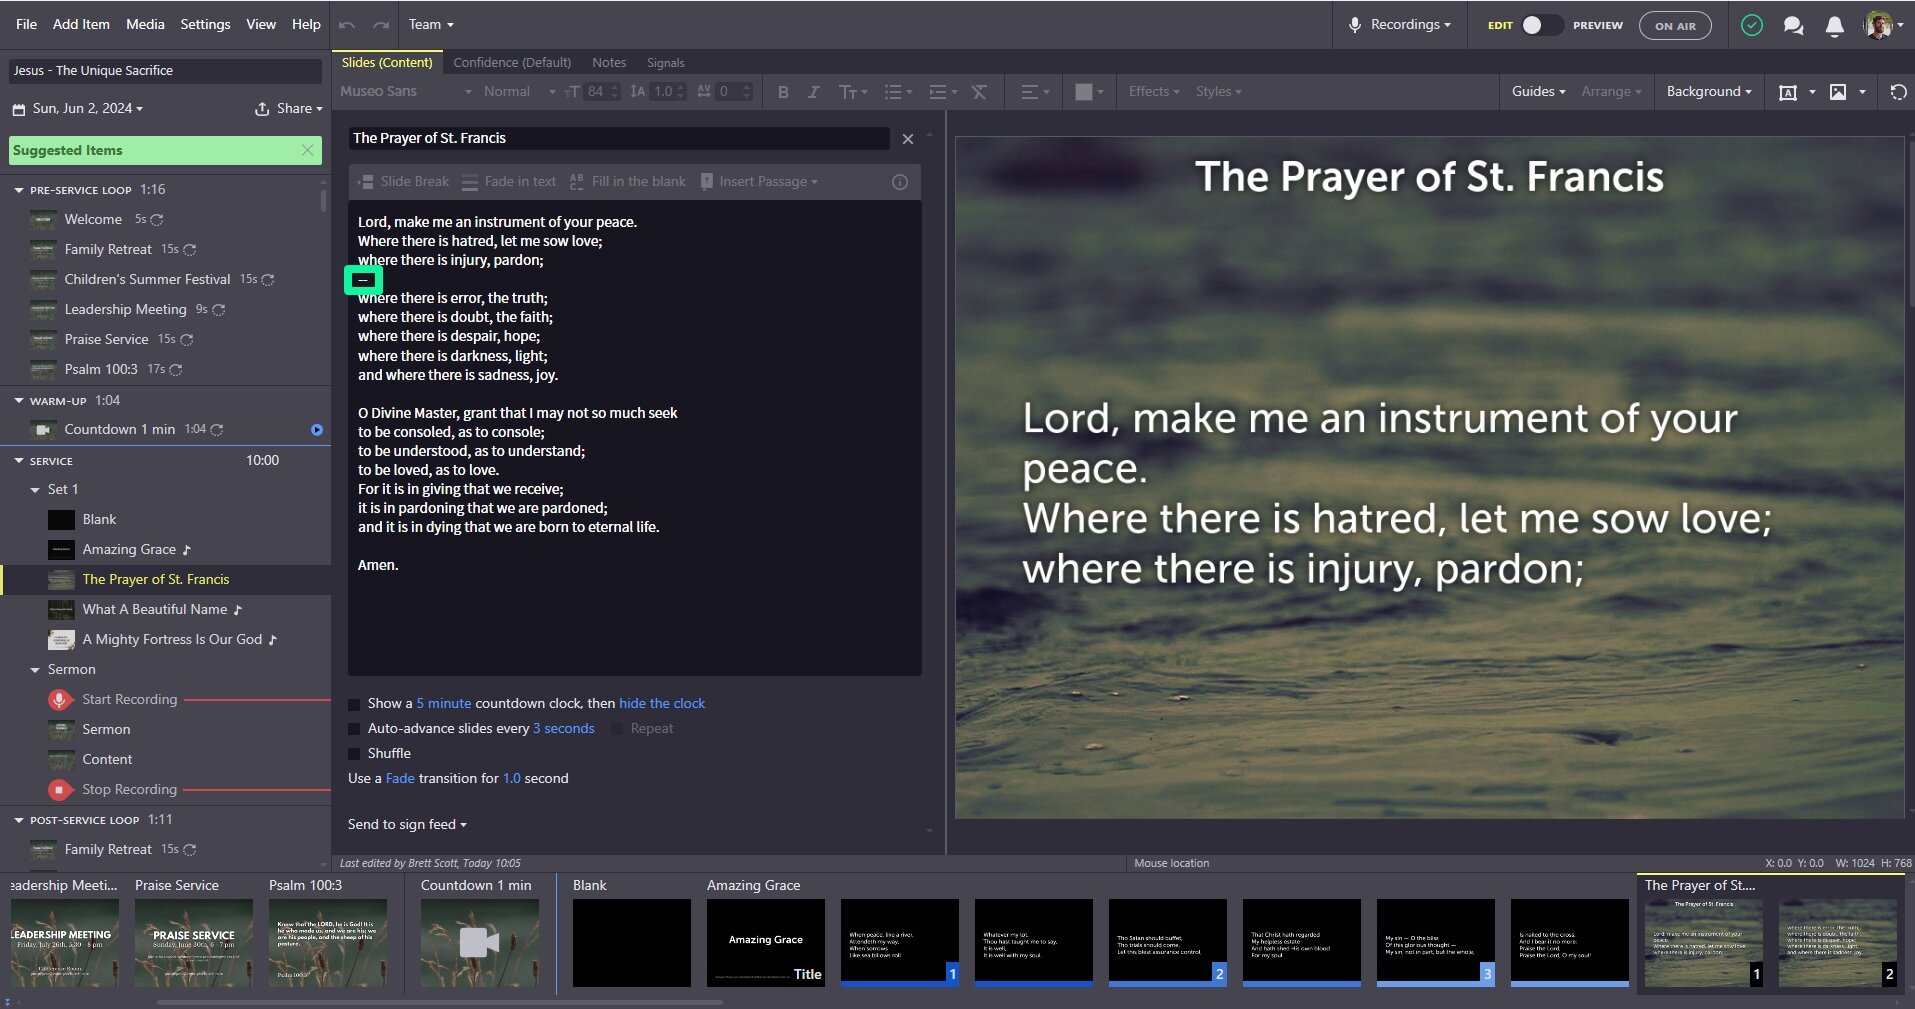Switch to the Confidence (Default) tab
Image resolution: width=1915 pixels, height=1009 pixels.
click(512, 63)
